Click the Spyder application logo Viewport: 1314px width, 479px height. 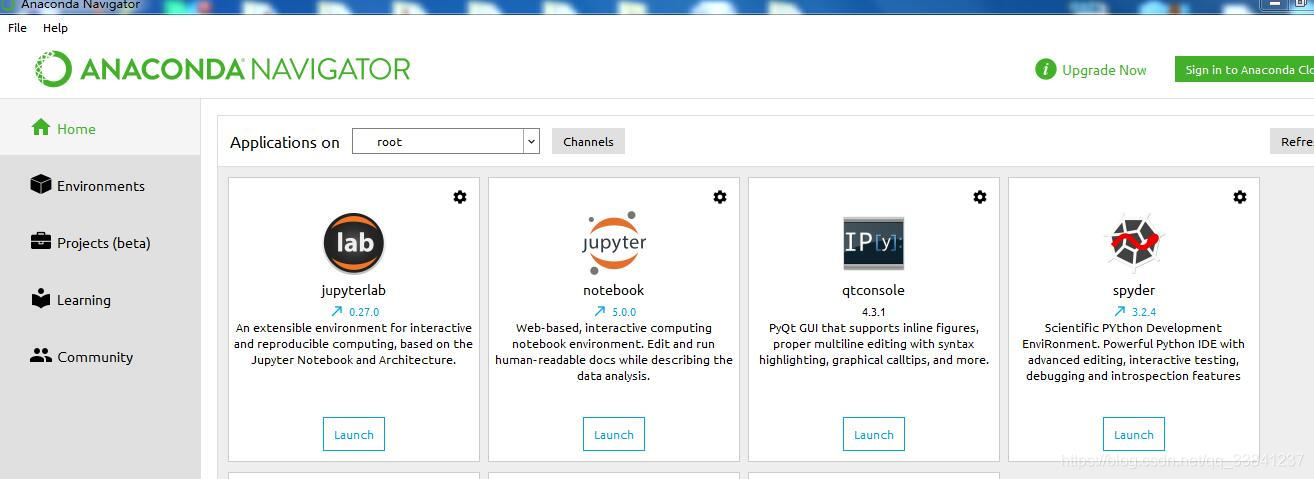tap(1134, 242)
